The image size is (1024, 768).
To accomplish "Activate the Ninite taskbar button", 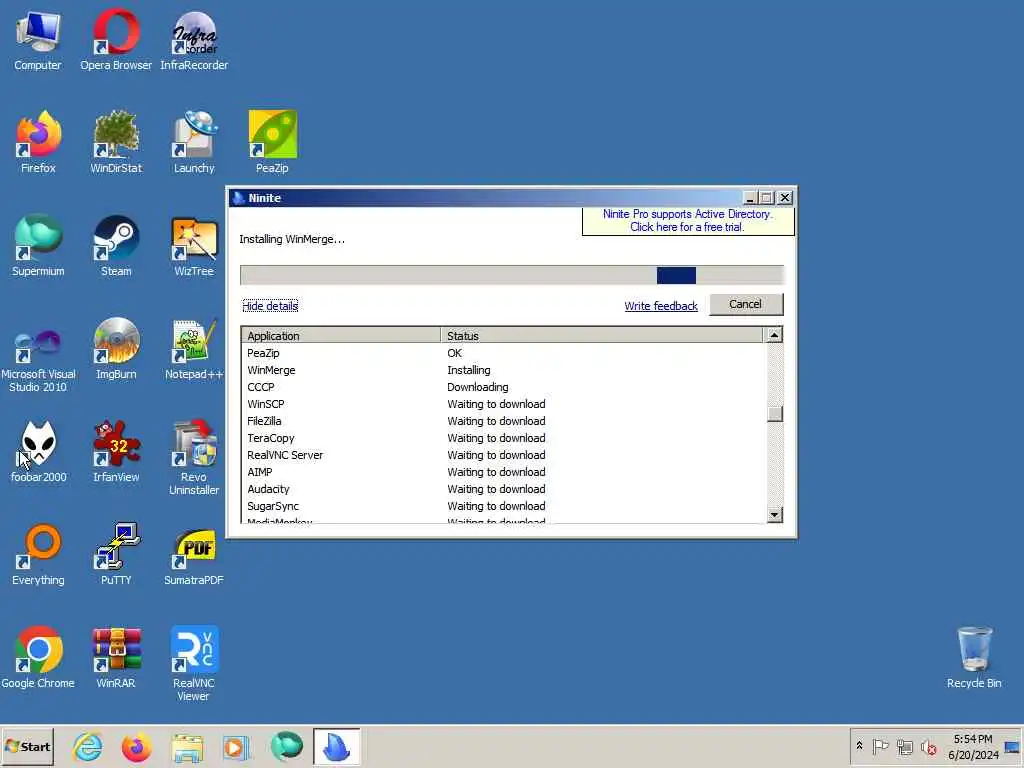I will point(336,746).
